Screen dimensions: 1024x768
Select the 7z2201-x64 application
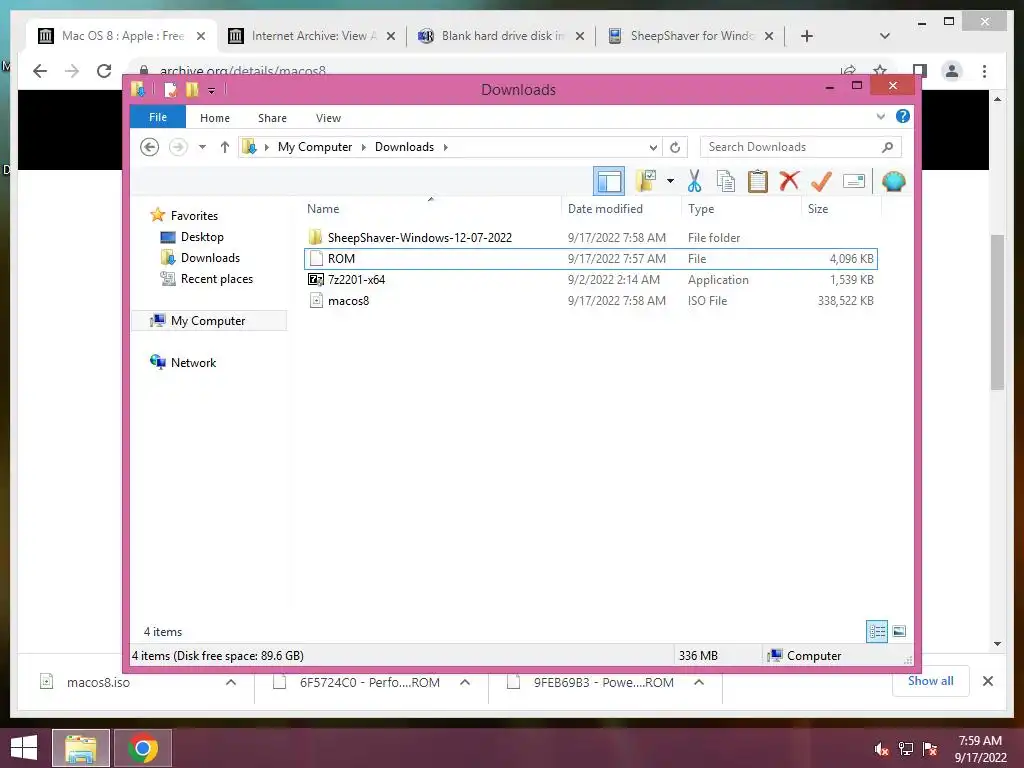357,280
